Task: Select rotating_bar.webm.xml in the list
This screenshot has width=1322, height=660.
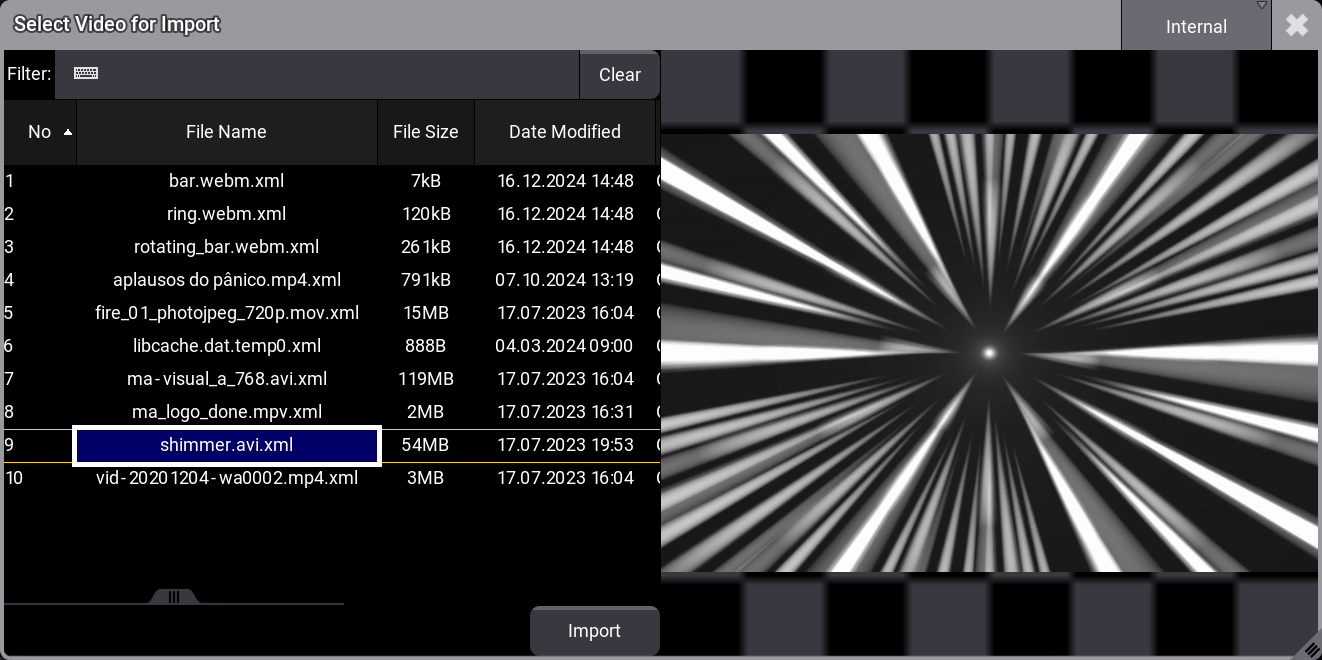Action: click(226, 247)
